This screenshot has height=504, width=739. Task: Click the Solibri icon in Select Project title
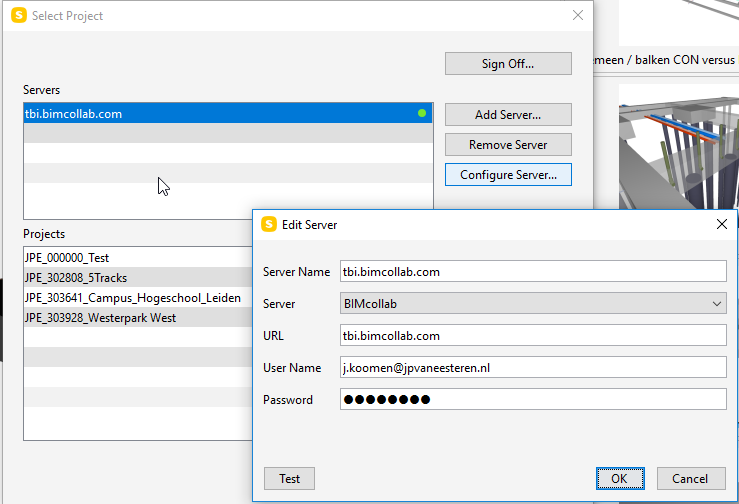pyautogui.click(x=19, y=15)
